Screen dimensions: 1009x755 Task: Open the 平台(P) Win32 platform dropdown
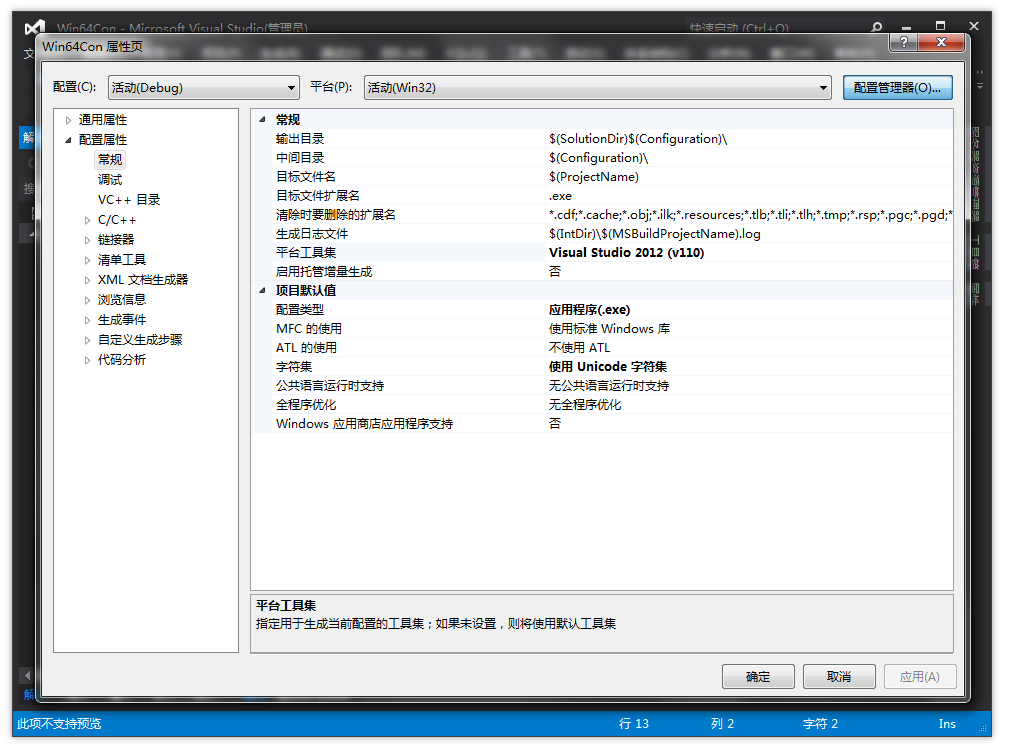coord(597,88)
